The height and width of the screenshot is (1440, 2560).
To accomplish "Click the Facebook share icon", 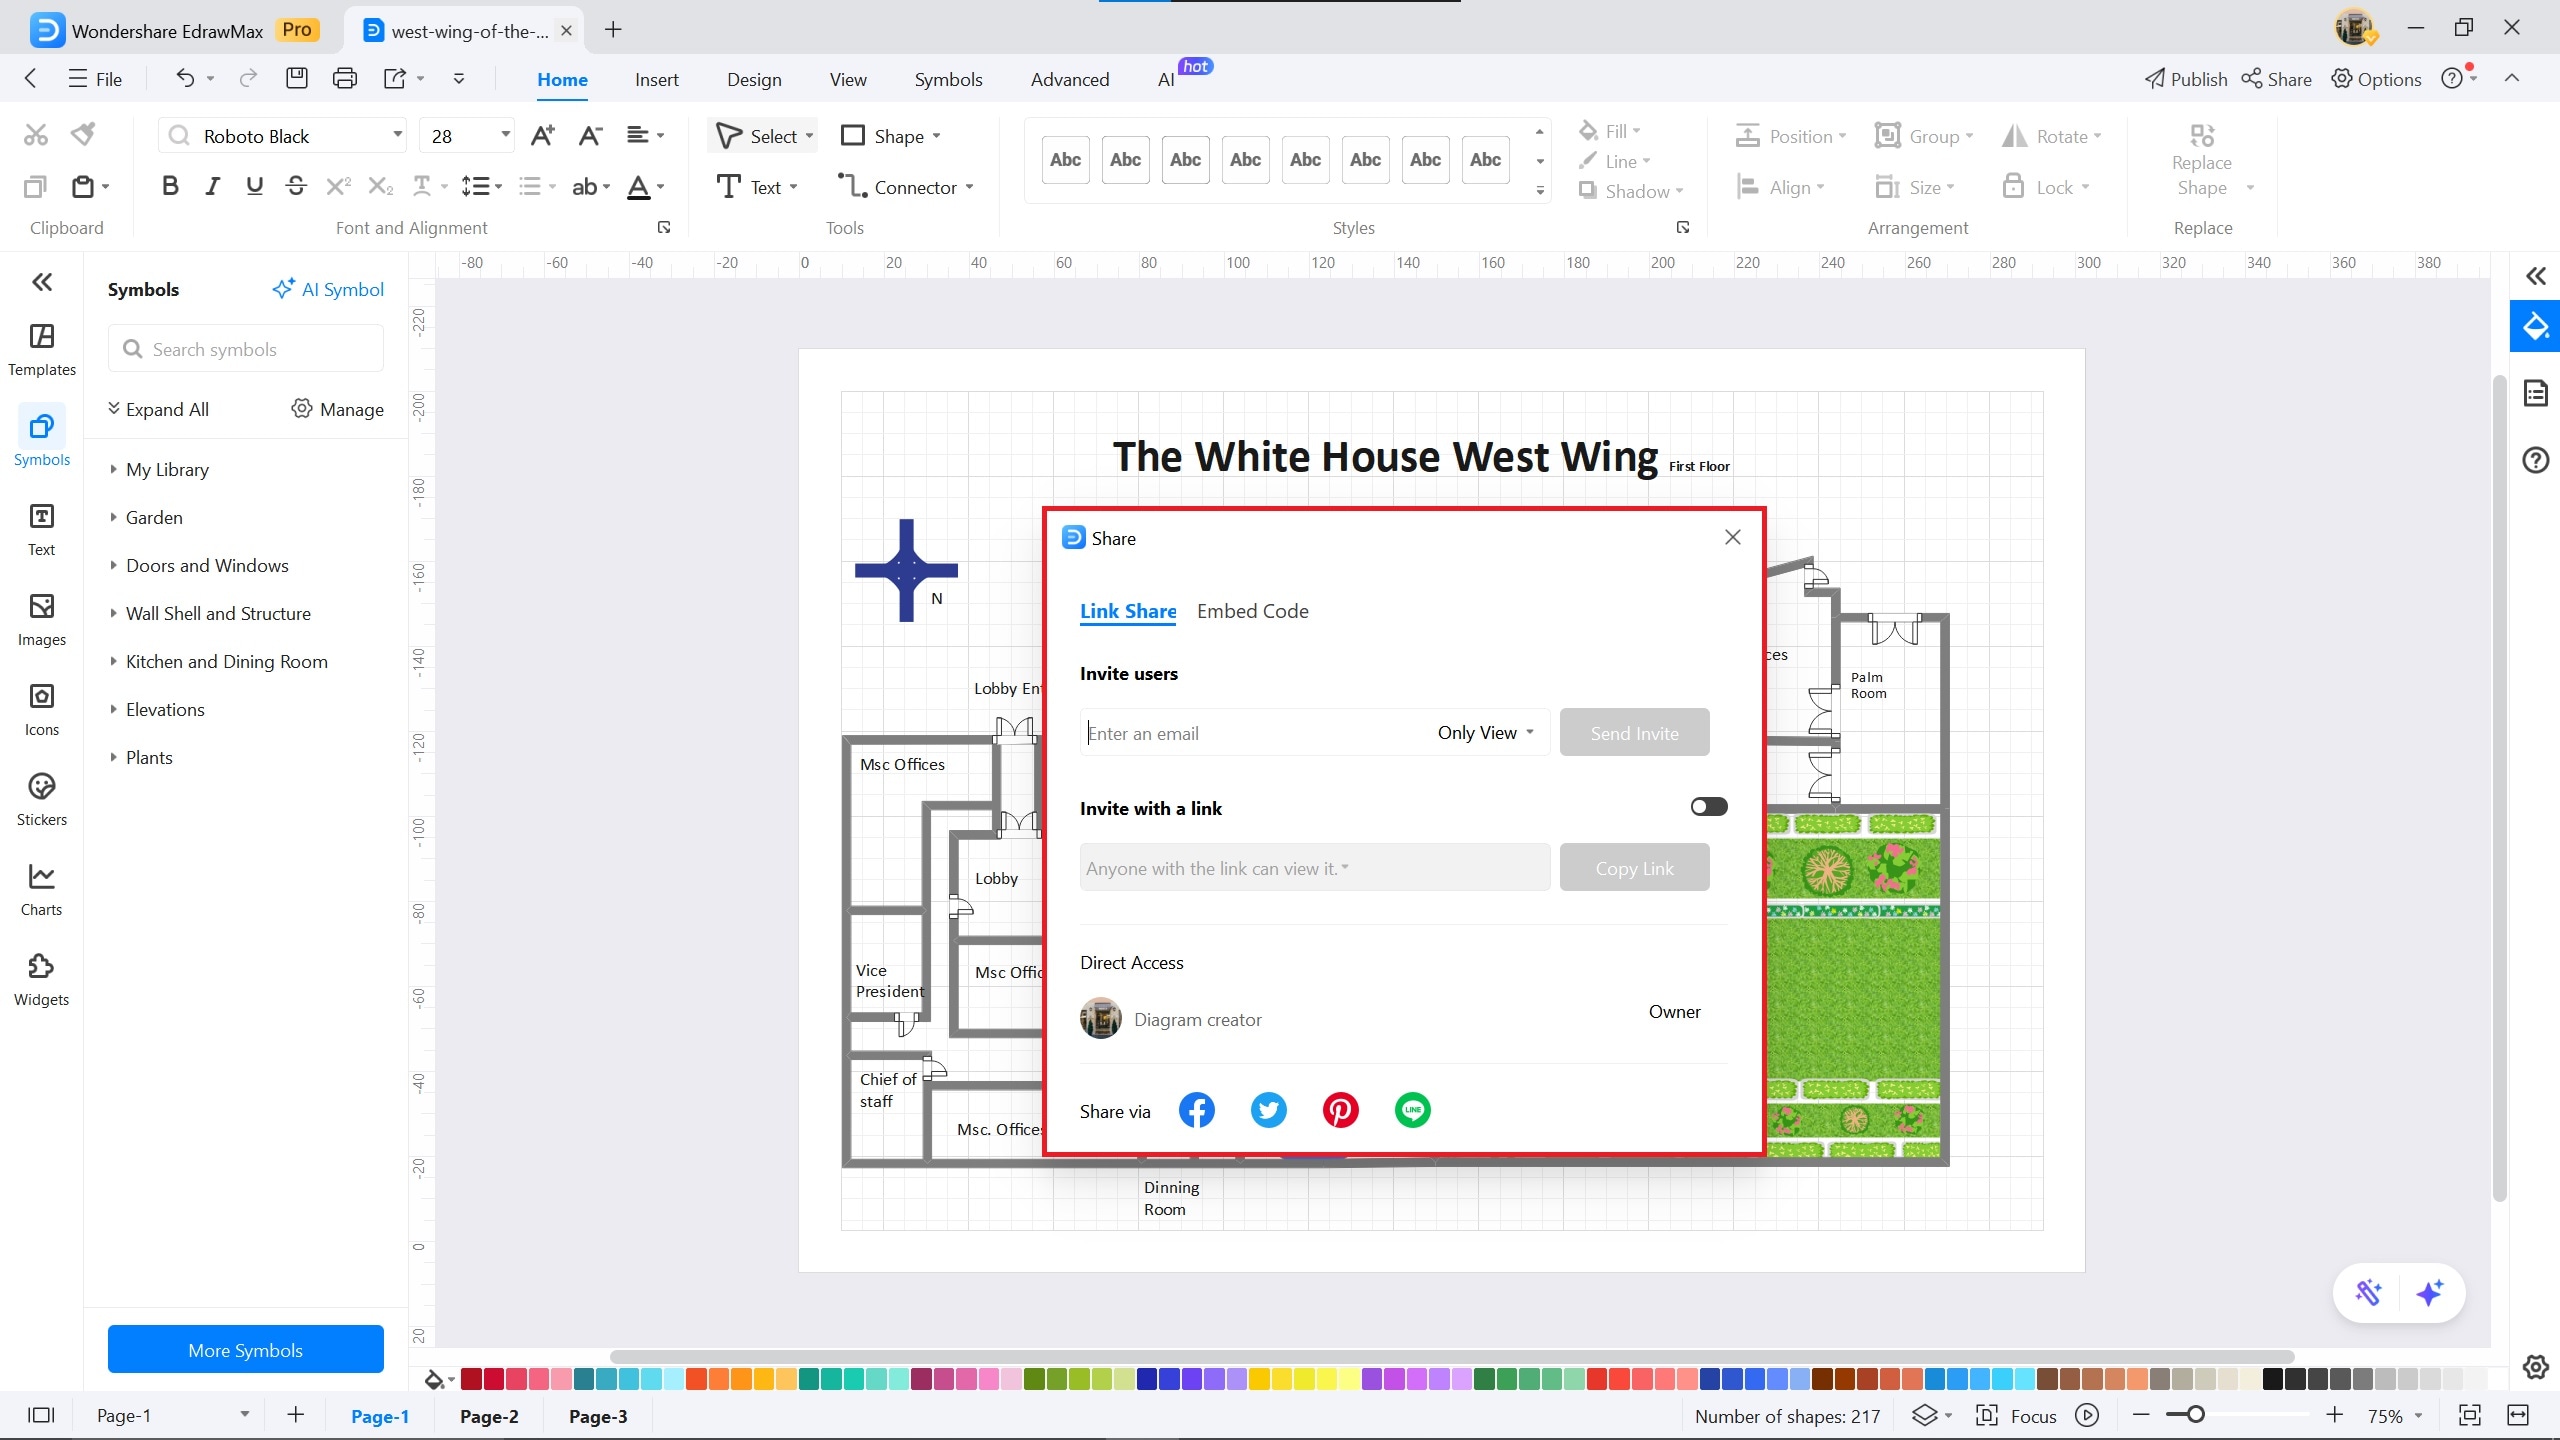I will 1196,1110.
